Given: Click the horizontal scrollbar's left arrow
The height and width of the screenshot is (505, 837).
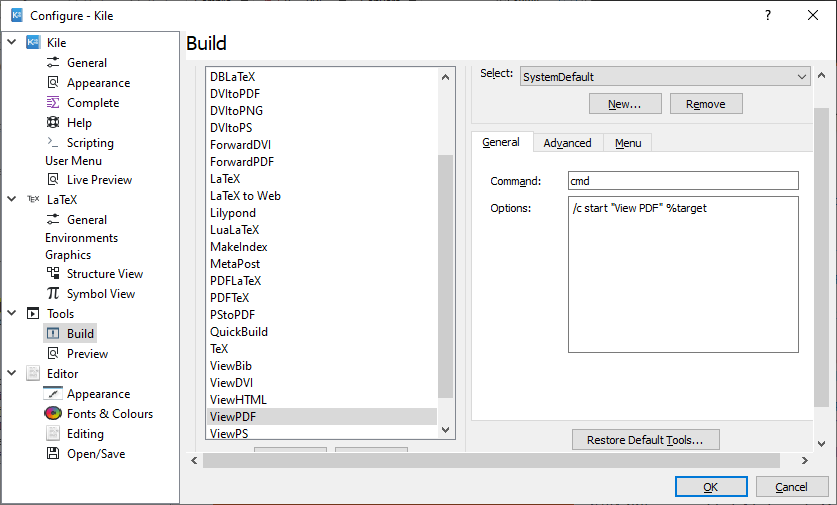Looking at the screenshot, I should [x=194, y=460].
